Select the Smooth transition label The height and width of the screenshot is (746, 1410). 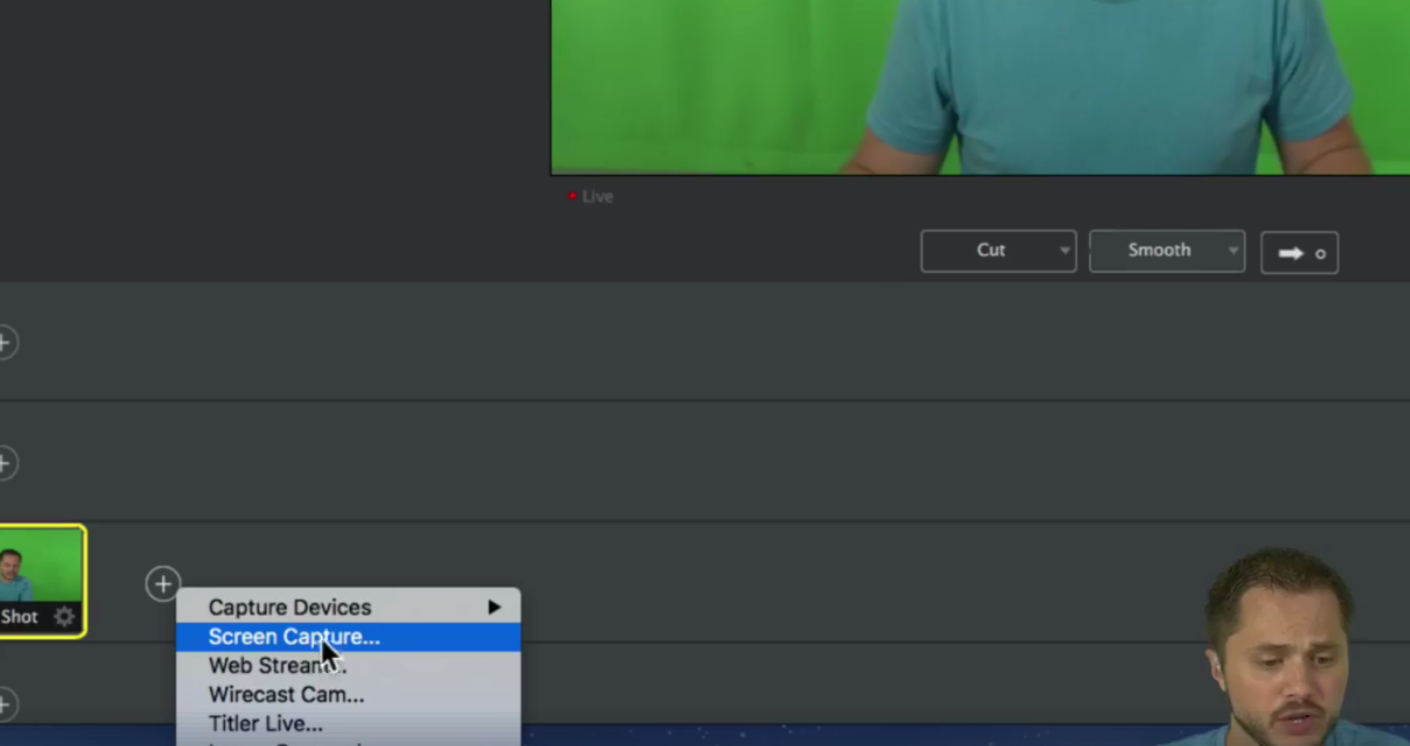tap(1159, 251)
